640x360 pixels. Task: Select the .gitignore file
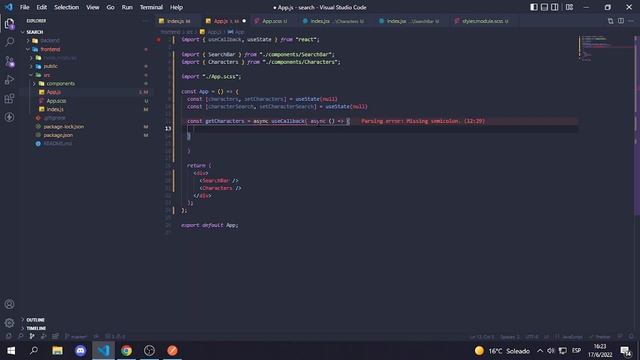click(54, 118)
